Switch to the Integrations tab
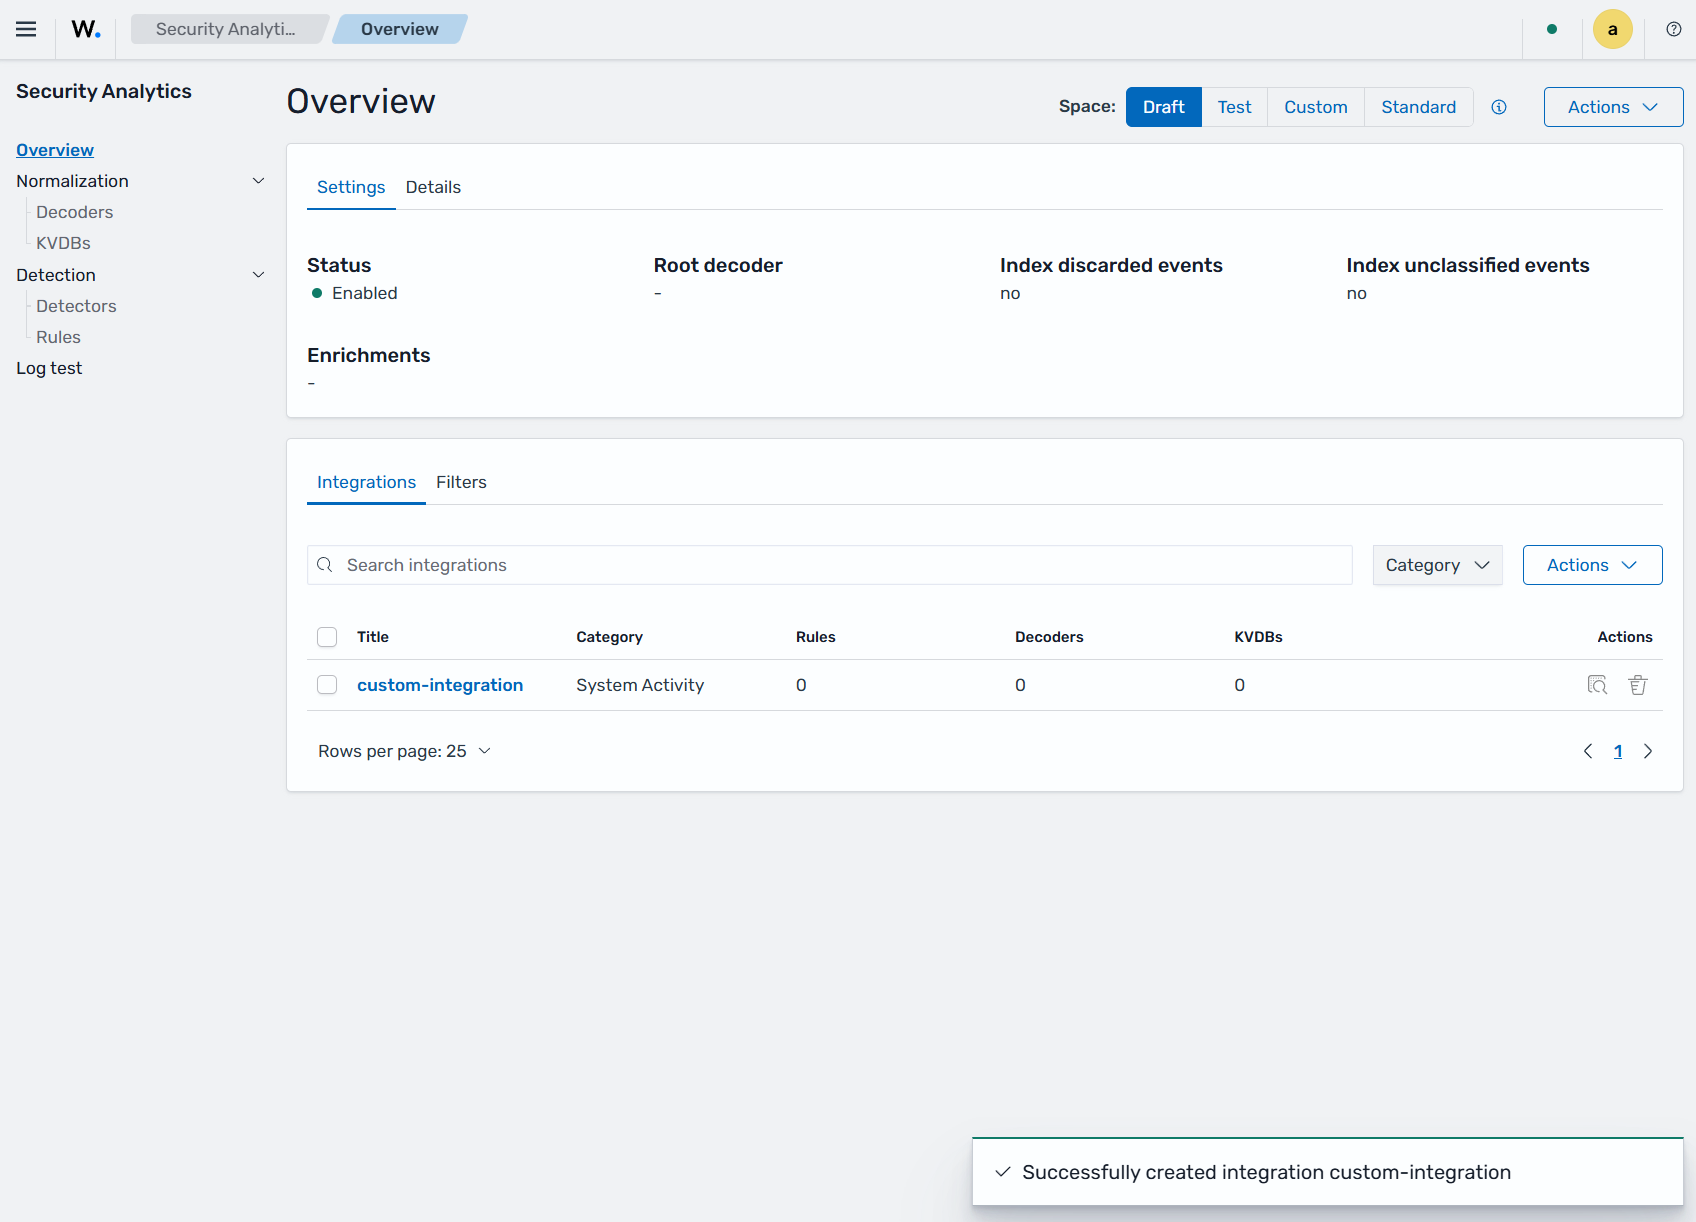Viewport: 1696px width, 1222px height. (366, 482)
